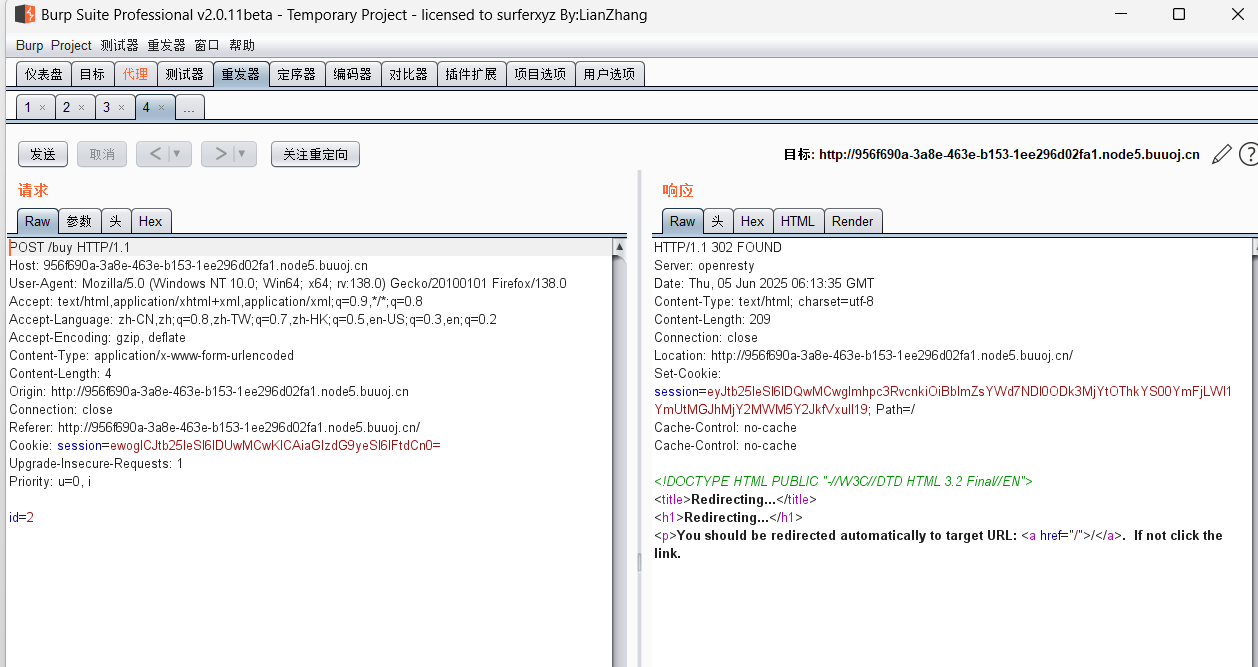Viewport: 1258px width, 667px height.
Task: Open the 用户选项 tab
Action: coord(609,74)
